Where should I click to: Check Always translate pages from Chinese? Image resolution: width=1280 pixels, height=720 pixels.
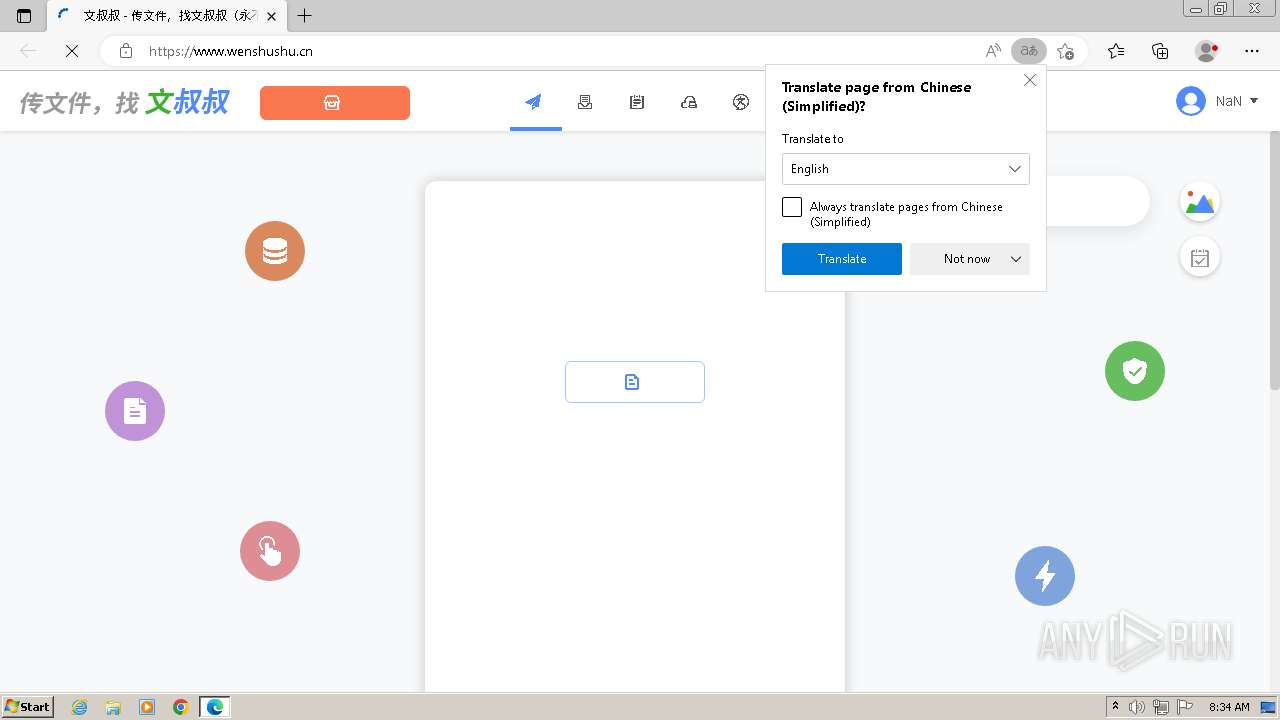tap(792, 207)
